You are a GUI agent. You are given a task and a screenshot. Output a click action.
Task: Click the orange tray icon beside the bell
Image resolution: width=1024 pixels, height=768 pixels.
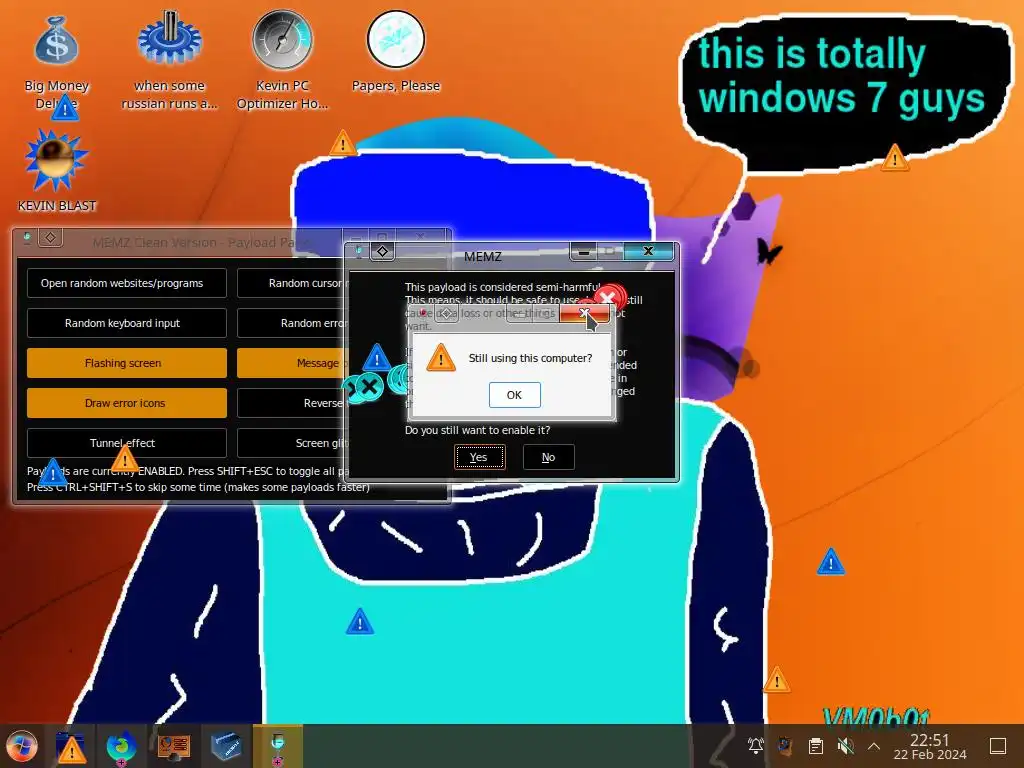pyautogui.click(x=786, y=745)
